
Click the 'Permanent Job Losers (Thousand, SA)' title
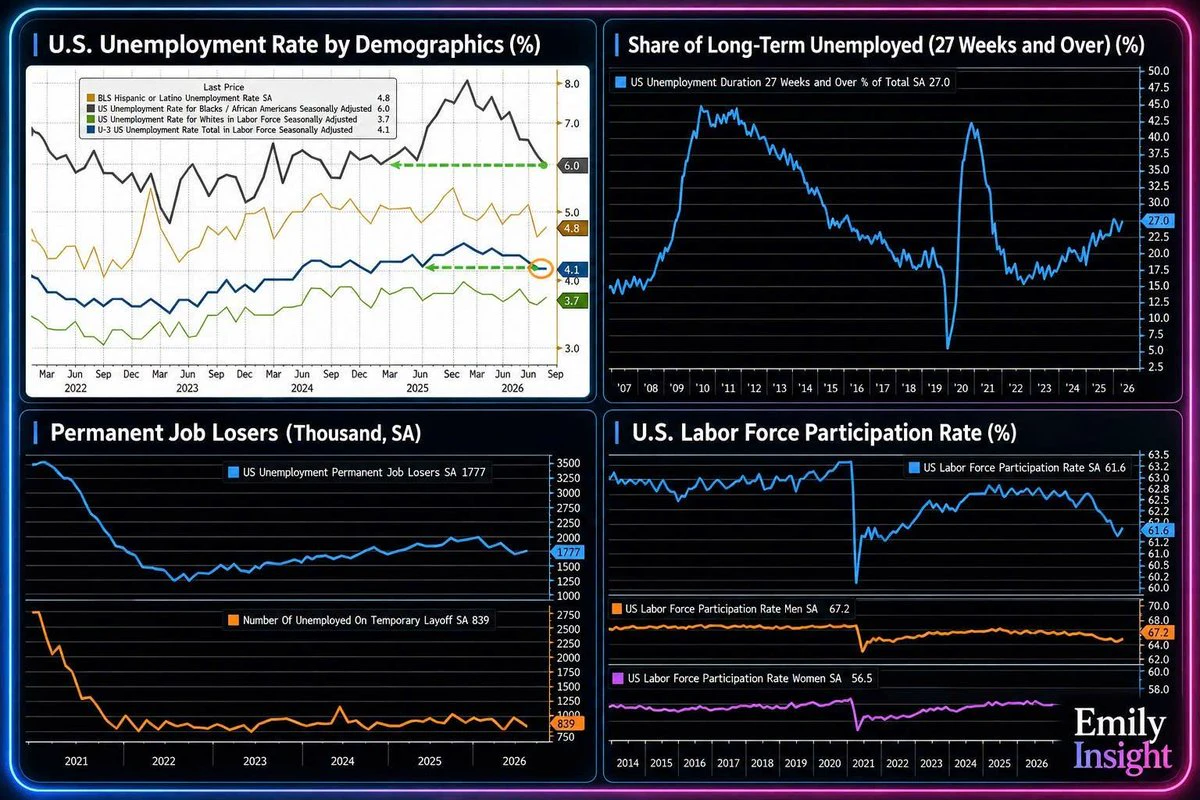pyautogui.click(x=235, y=433)
